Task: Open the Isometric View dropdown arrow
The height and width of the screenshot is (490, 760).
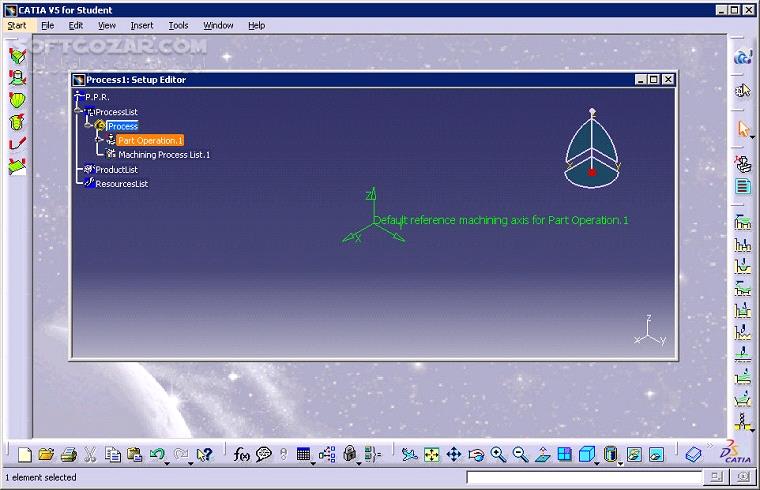Action: point(597,464)
